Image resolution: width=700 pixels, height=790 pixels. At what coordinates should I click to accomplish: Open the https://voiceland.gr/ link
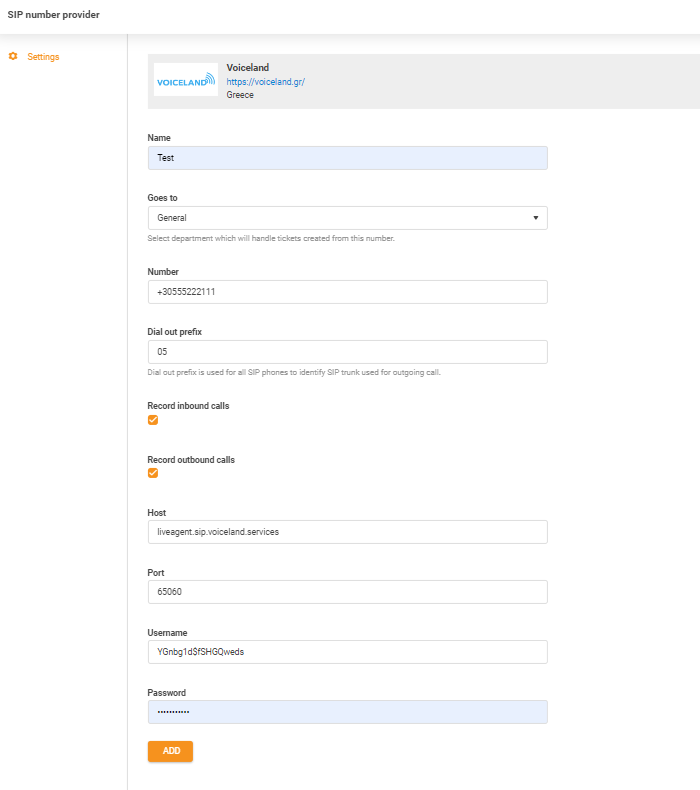(x=265, y=82)
